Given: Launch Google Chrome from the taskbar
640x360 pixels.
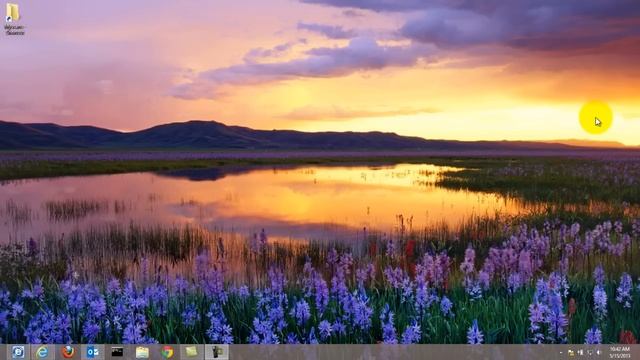Looking at the screenshot, I should (167, 352).
